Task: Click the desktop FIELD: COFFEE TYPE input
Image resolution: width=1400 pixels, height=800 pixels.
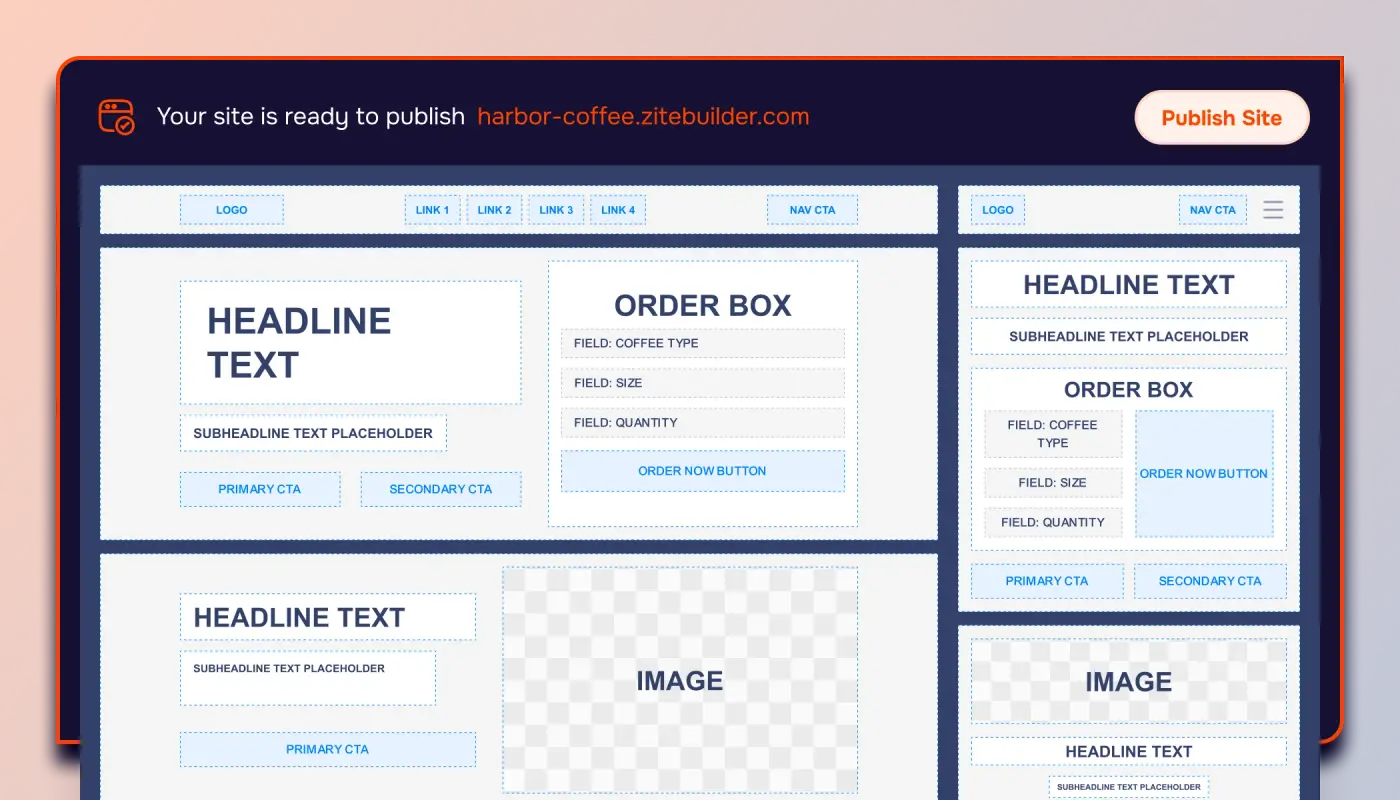Action: 703,343
